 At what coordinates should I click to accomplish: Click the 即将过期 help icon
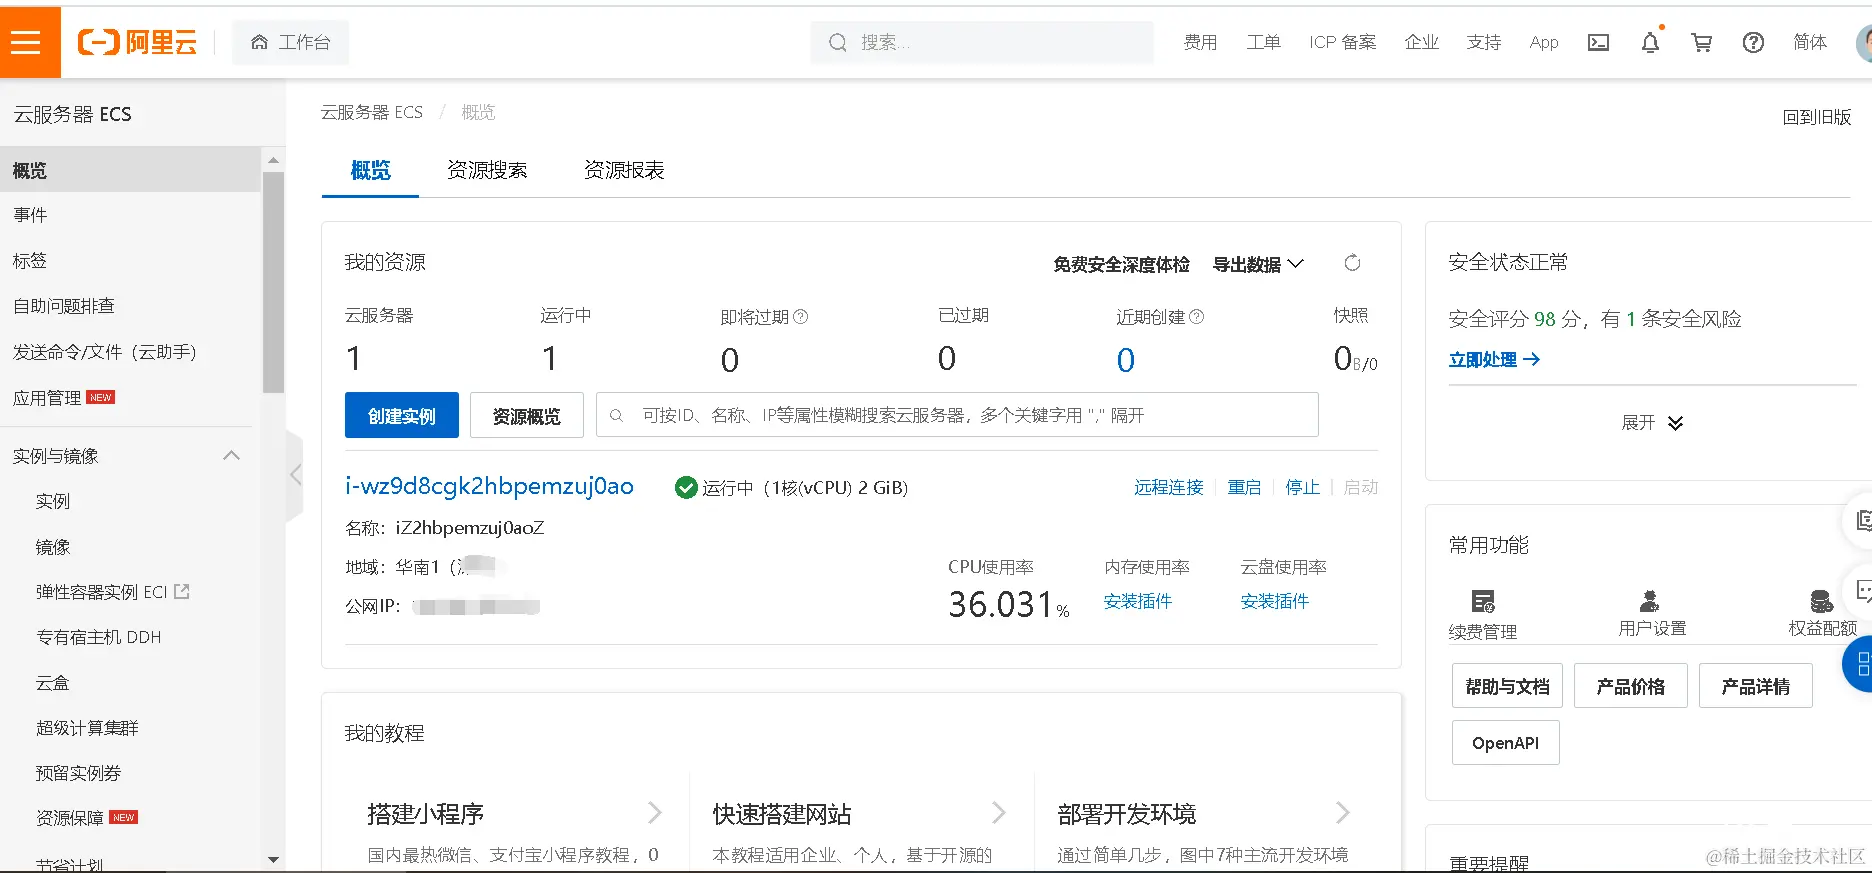pos(800,317)
